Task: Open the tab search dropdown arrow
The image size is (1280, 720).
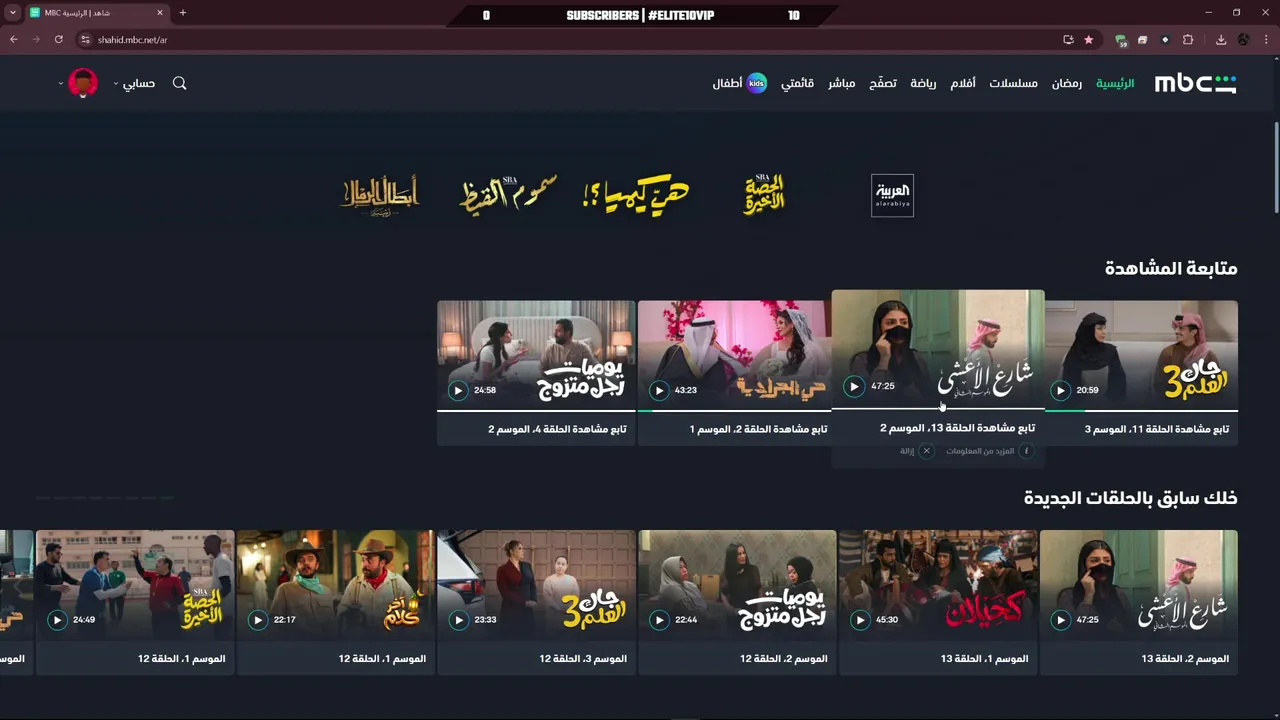Action: coord(13,13)
